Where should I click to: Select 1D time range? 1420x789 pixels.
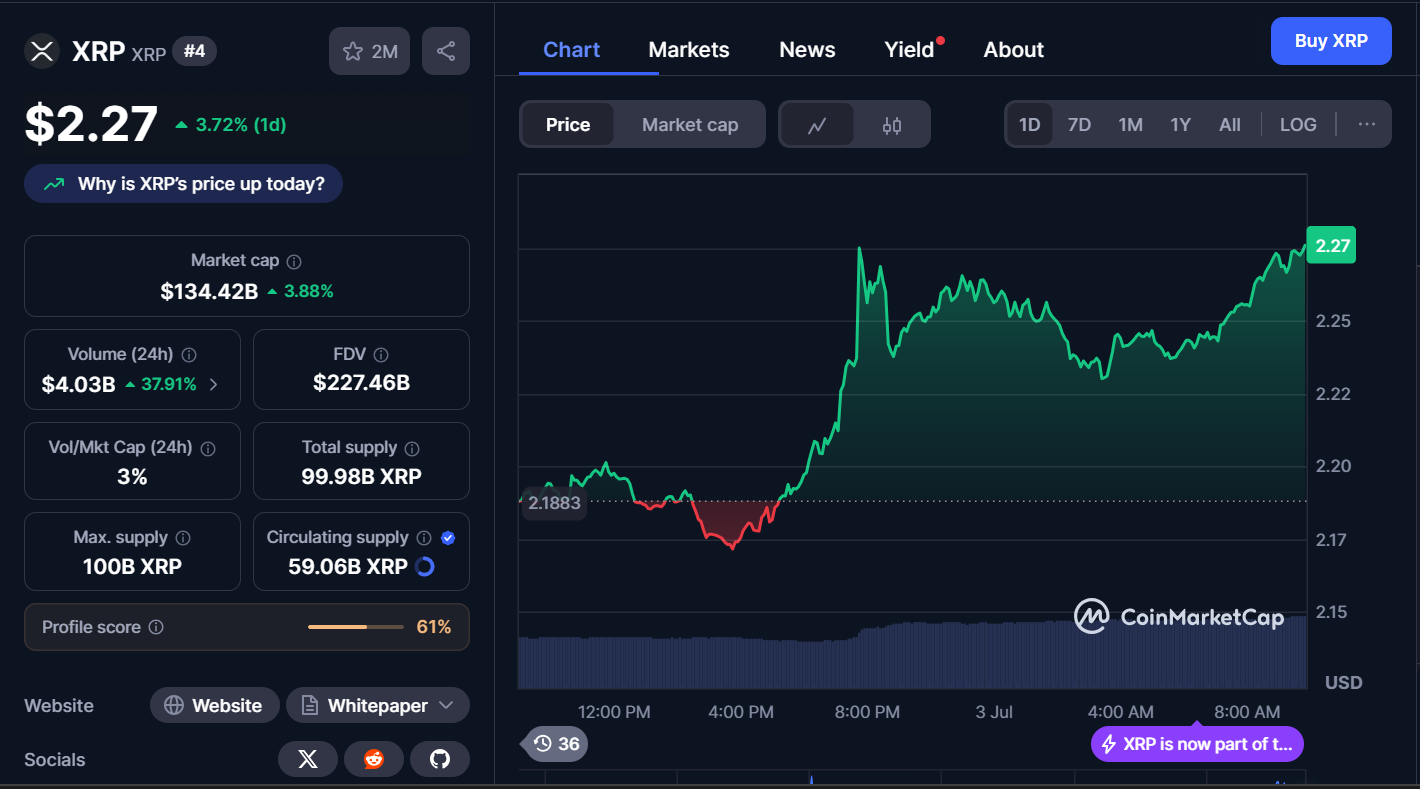[x=1030, y=125]
